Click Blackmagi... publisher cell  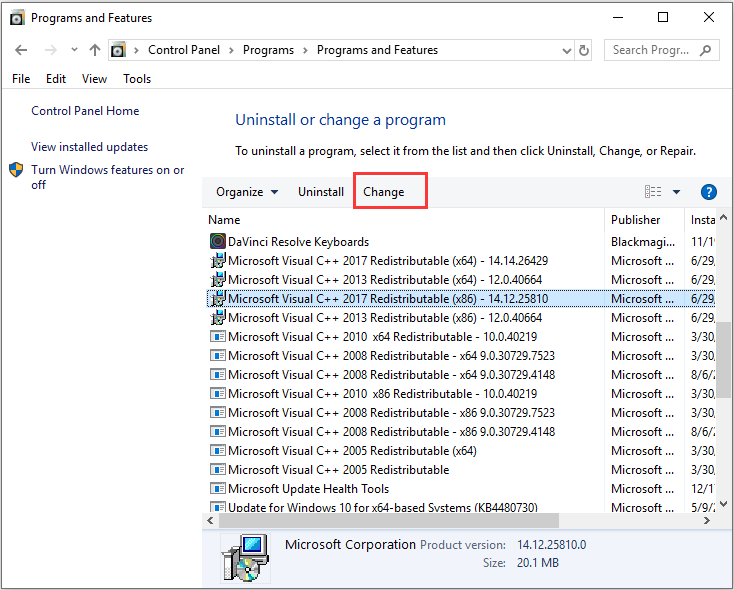[x=643, y=242]
